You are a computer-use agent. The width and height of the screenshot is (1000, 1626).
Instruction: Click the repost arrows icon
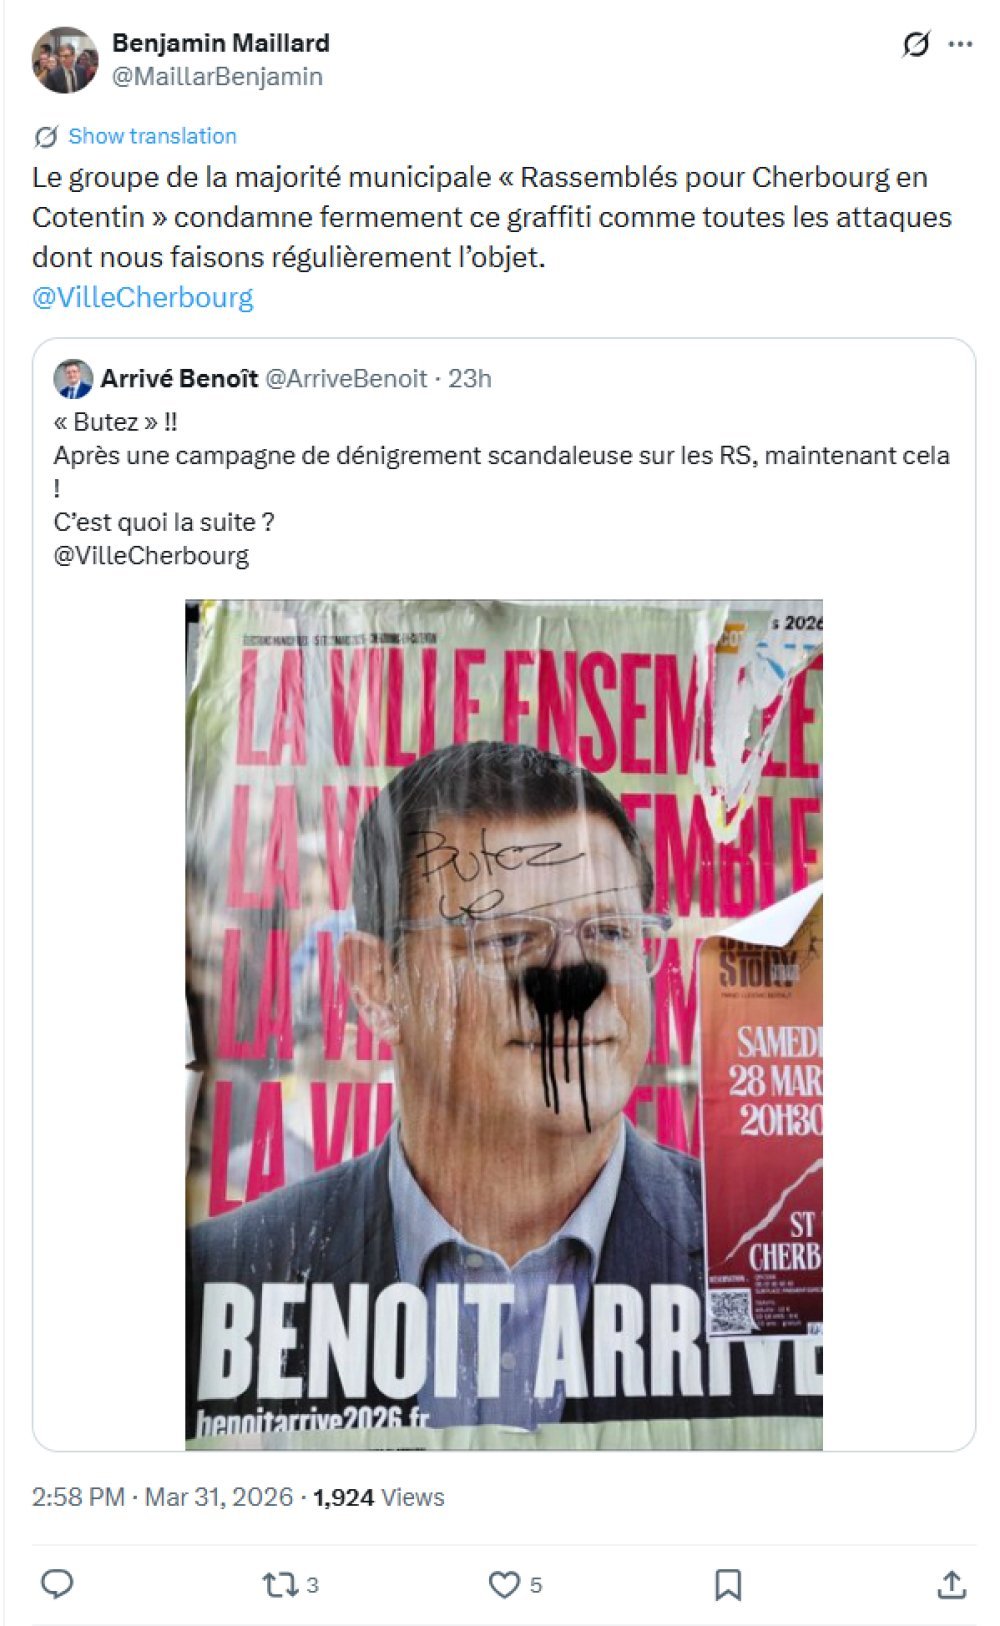tap(278, 1584)
